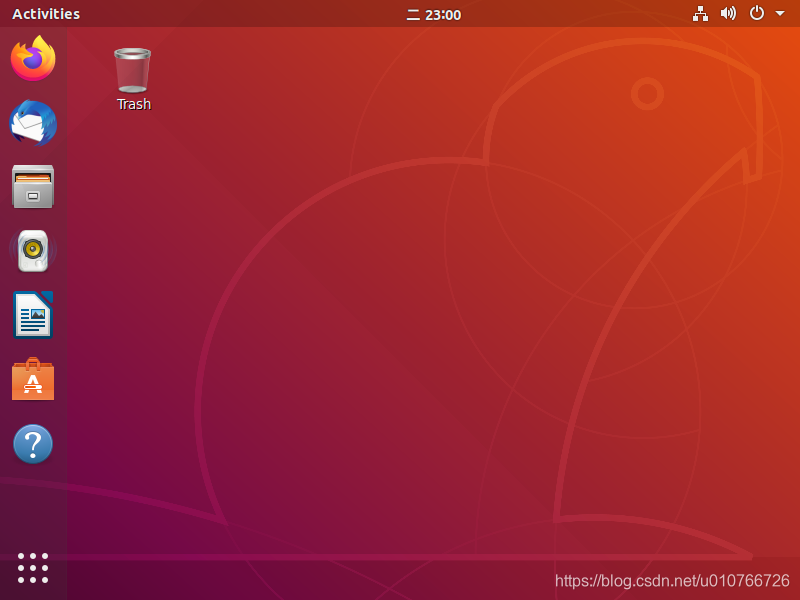Launch Rhythmbox music player
Screen dimensions: 800x600
coord(33,251)
